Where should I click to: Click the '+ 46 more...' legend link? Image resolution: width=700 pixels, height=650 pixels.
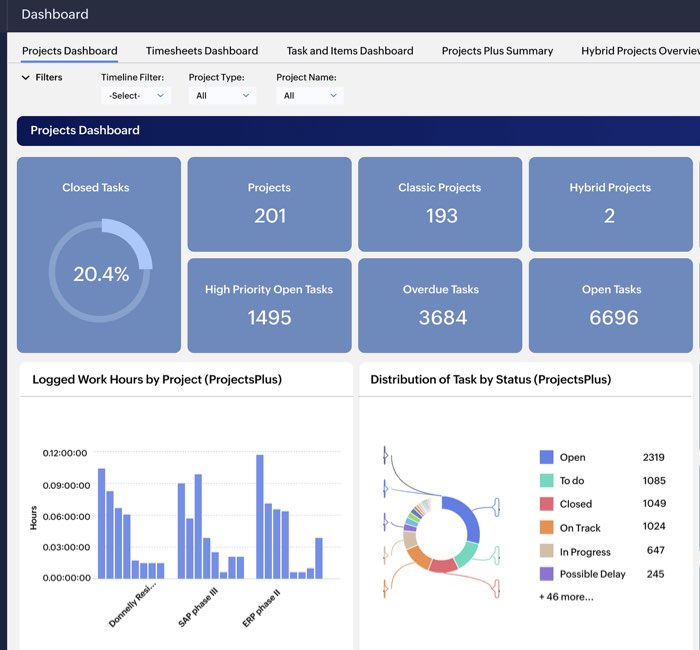tap(565, 597)
